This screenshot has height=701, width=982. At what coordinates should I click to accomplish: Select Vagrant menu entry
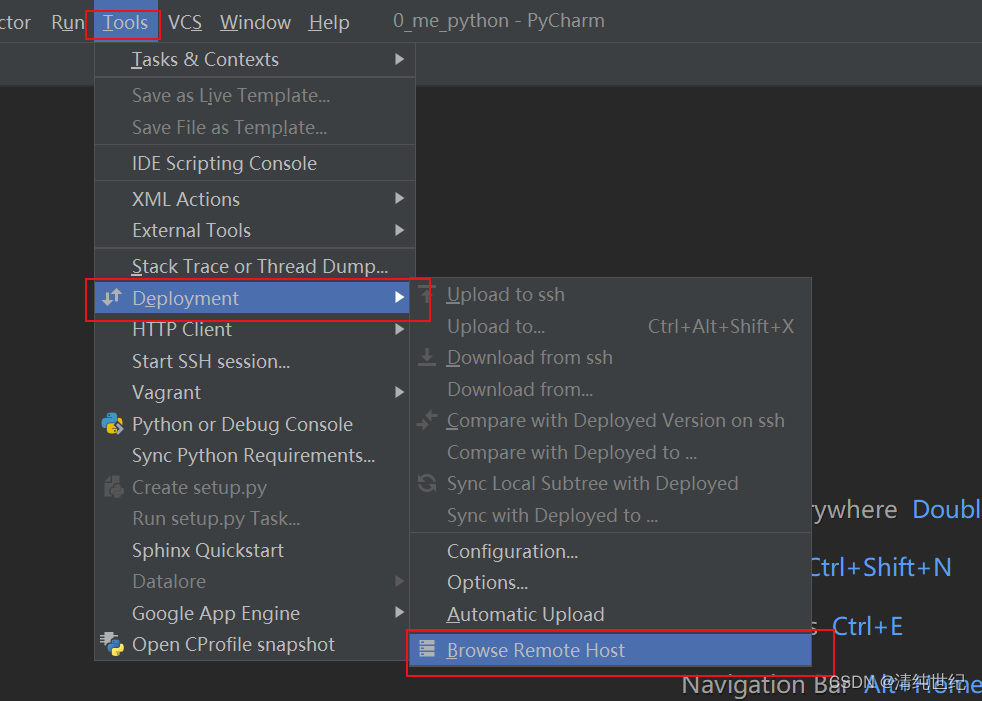click(x=252, y=393)
